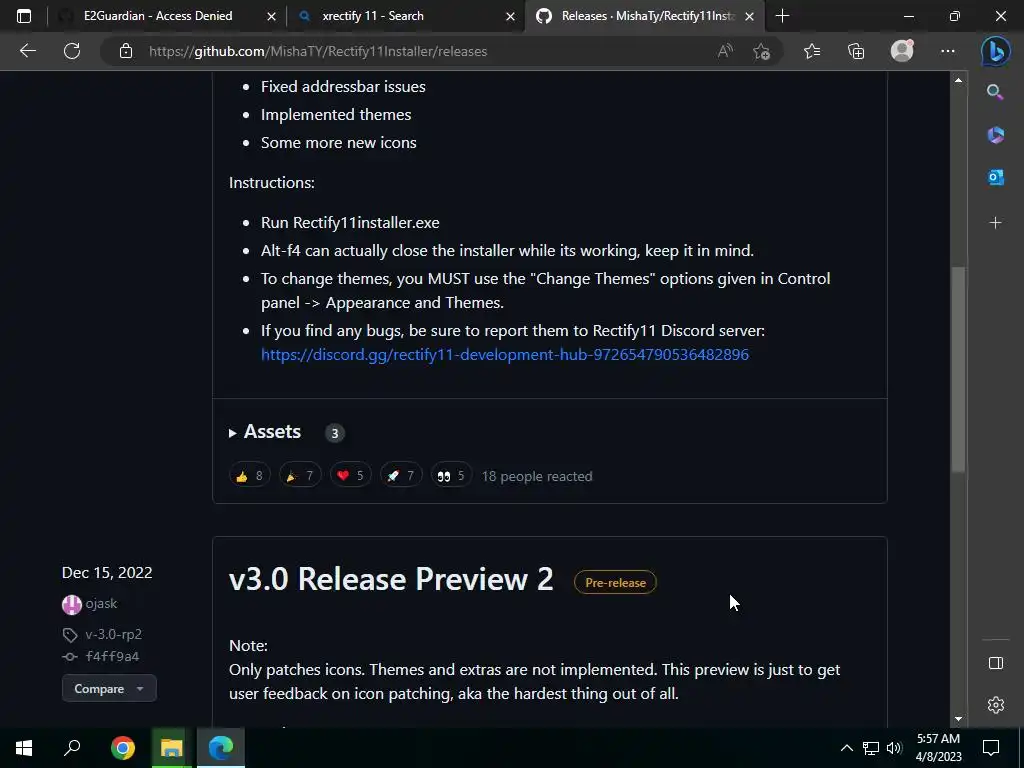Viewport: 1024px width, 768px height.
Task: Click "Fixed addressbar issues" list item
Action: (x=343, y=87)
